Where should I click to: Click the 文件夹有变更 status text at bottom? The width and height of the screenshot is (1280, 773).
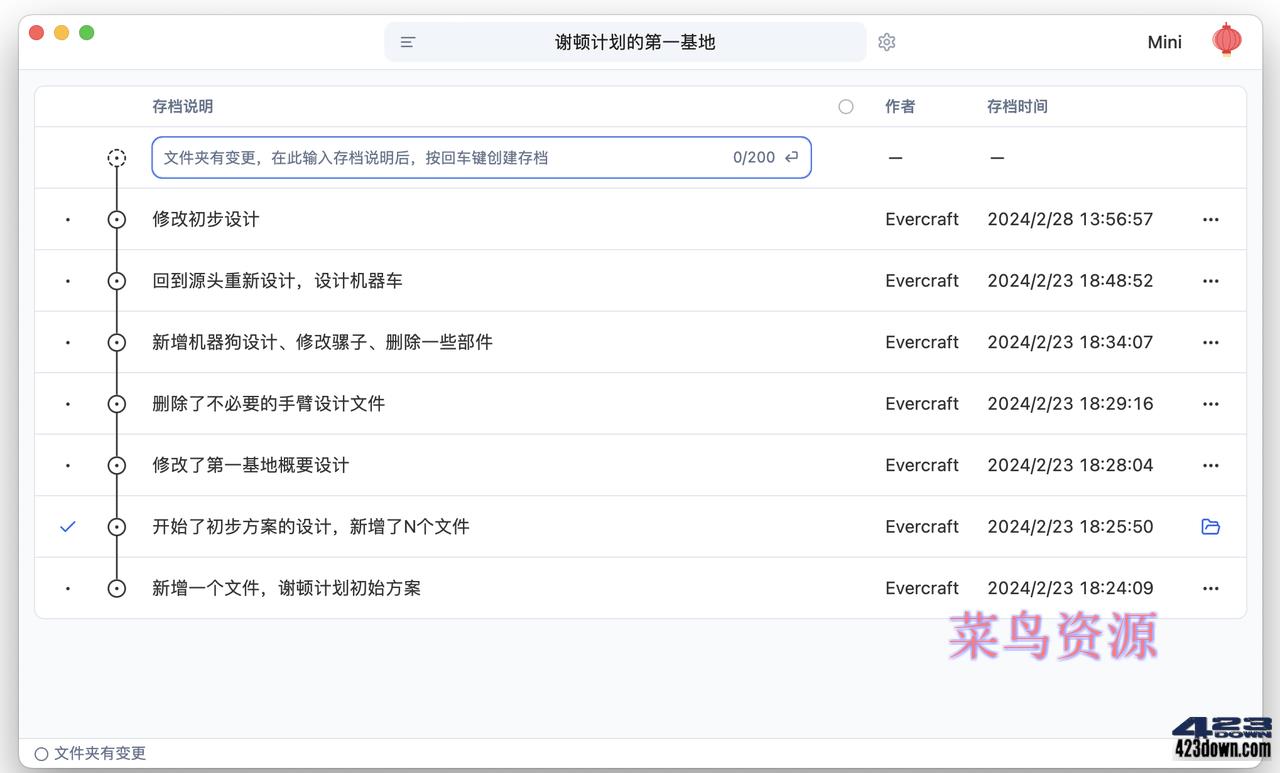(x=97, y=753)
